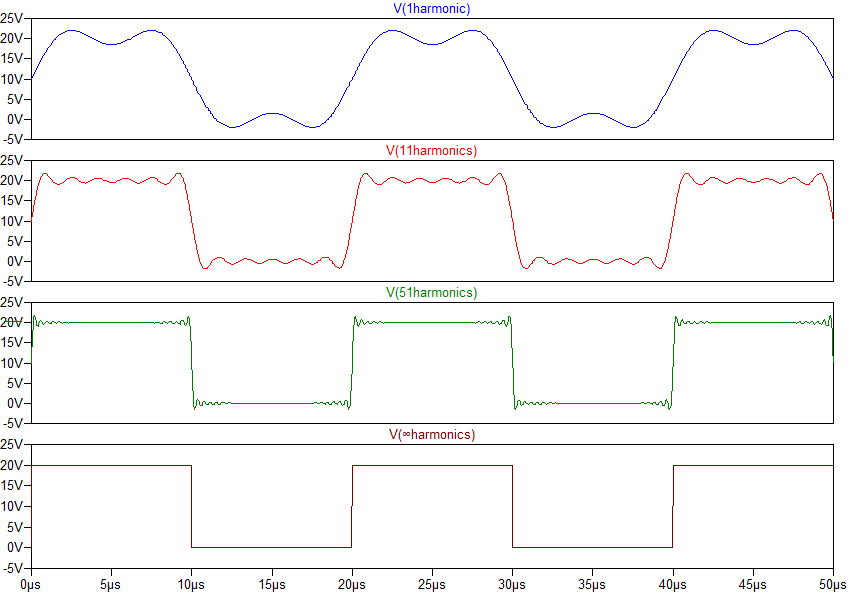
Task: Click the V(1harmonic) trace label
Action: click(x=431, y=9)
